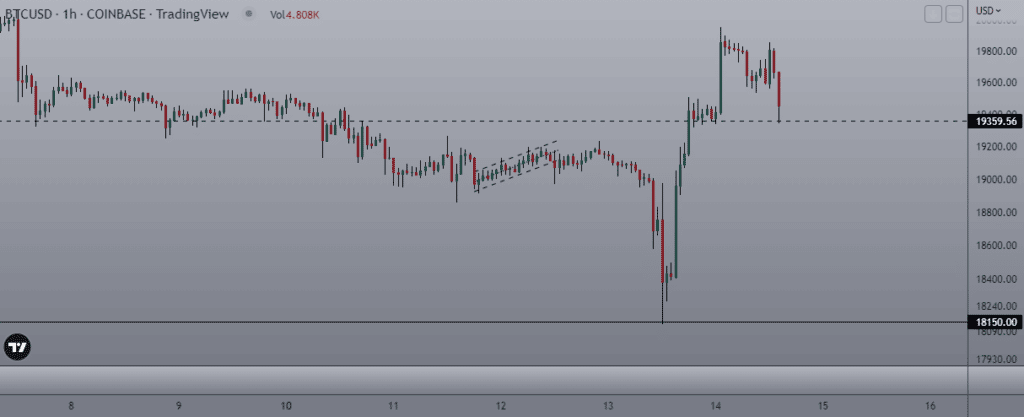The image size is (1024, 417).
Task: Click date 10 on the time axis
Action: [x=286, y=405]
